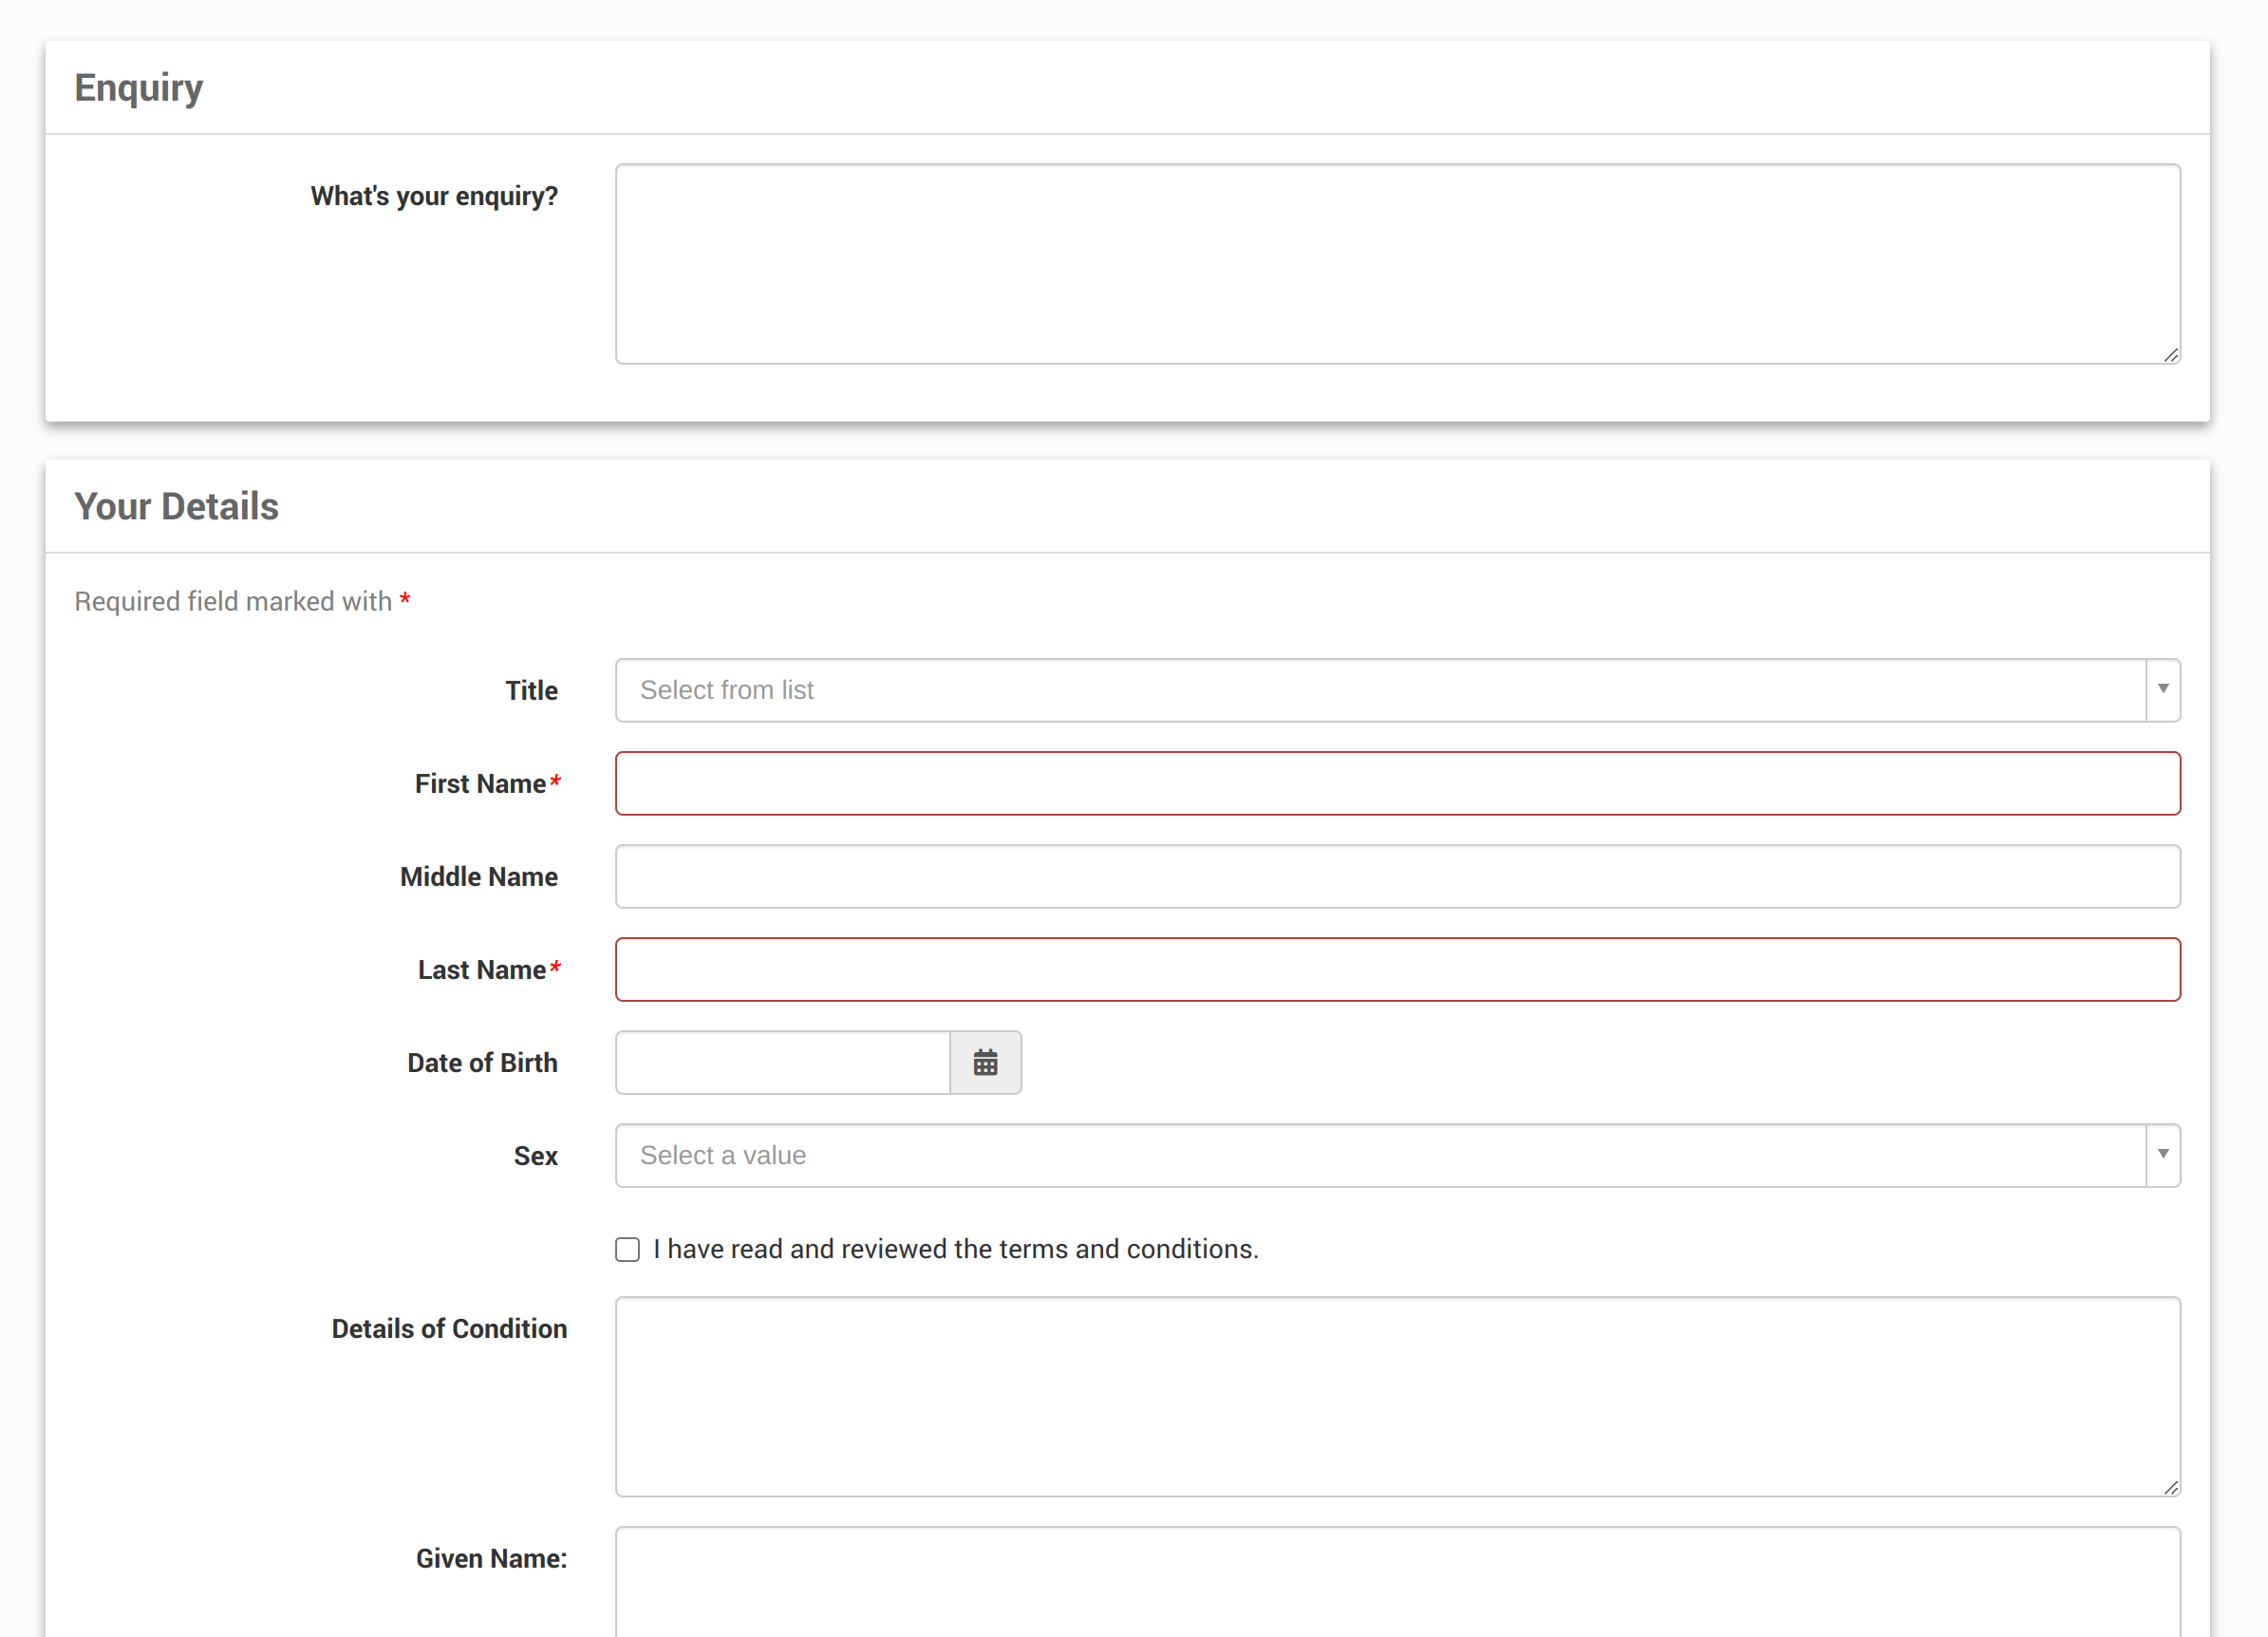Click the 'Enquiry' section heading
Viewport: 2268px width, 1637px height.
(138, 87)
